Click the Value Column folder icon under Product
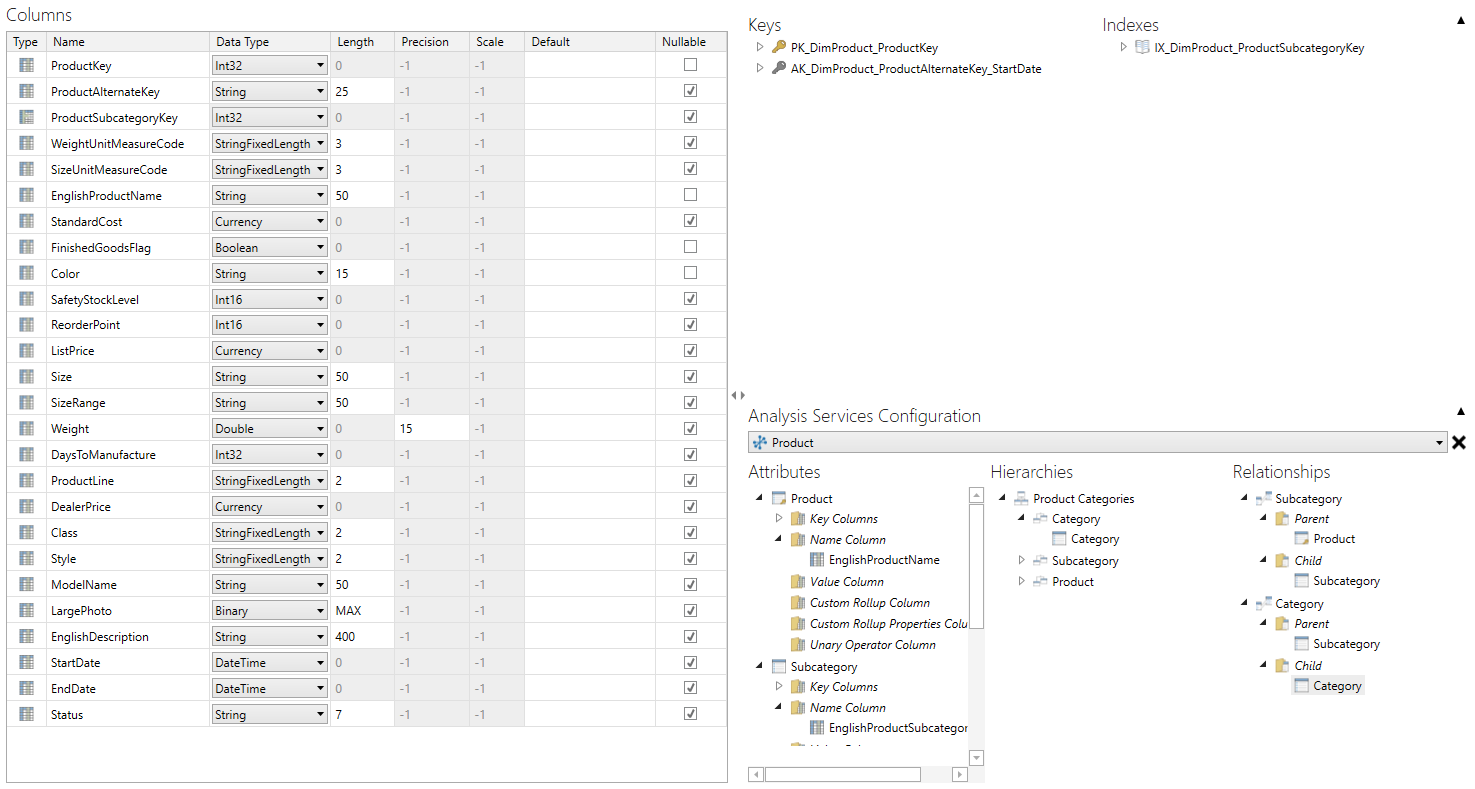The height and width of the screenshot is (789, 1475). tap(797, 582)
